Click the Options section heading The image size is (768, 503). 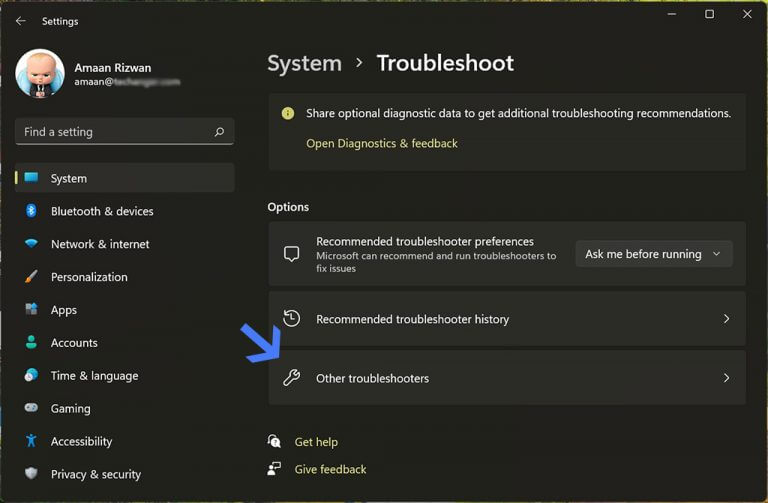click(x=288, y=207)
